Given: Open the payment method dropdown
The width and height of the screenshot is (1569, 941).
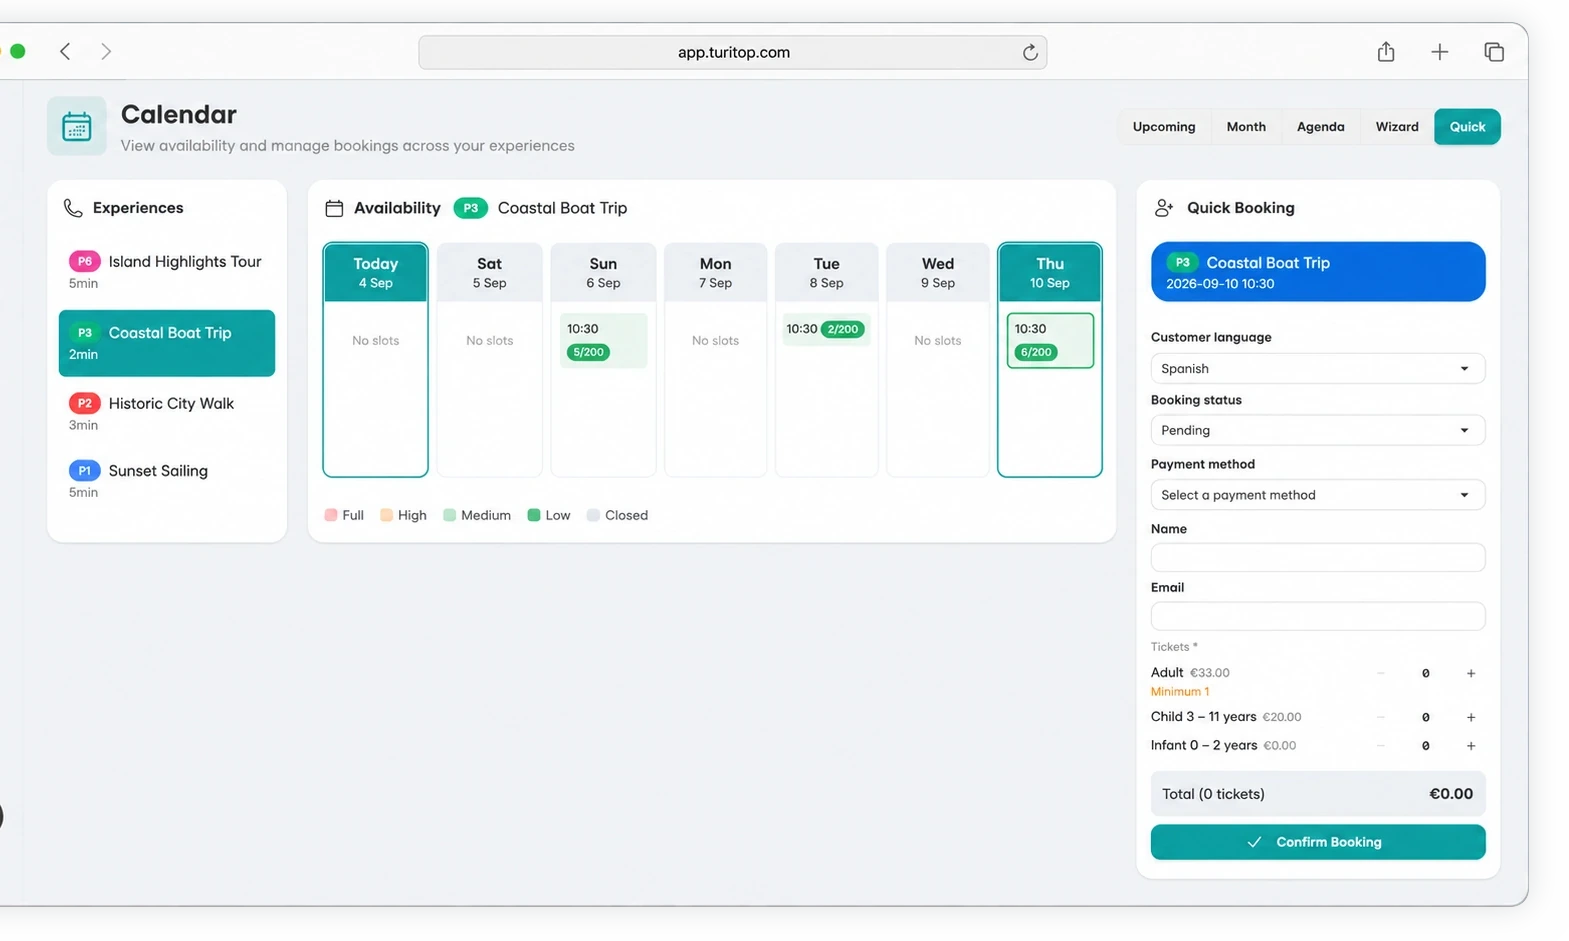Looking at the screenshot, I should 1317,495.
